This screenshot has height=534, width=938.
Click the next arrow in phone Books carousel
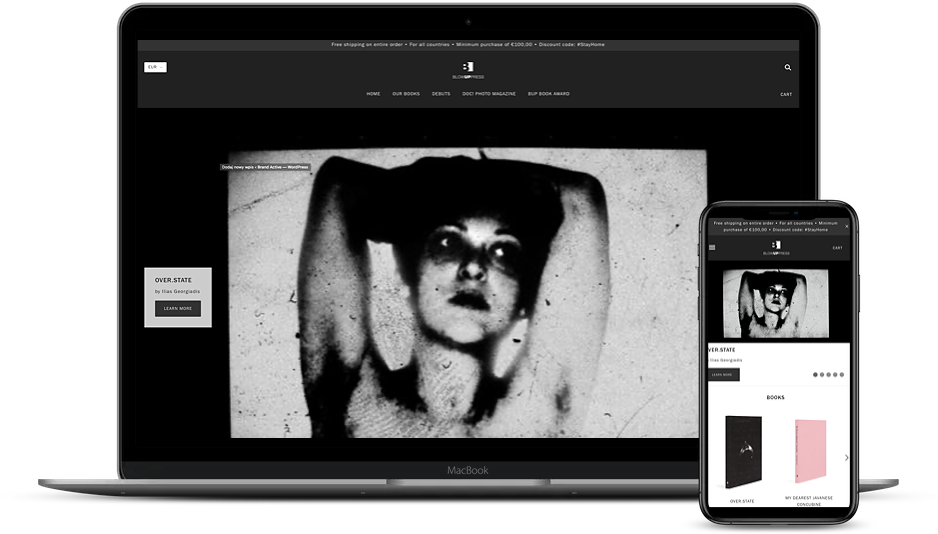tap(846, 458)
